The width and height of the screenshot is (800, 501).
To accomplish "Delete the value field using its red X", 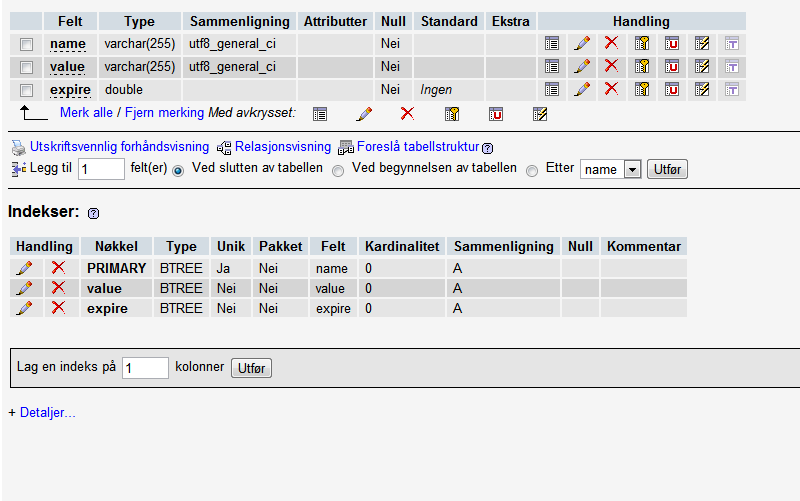I will 612,66.
